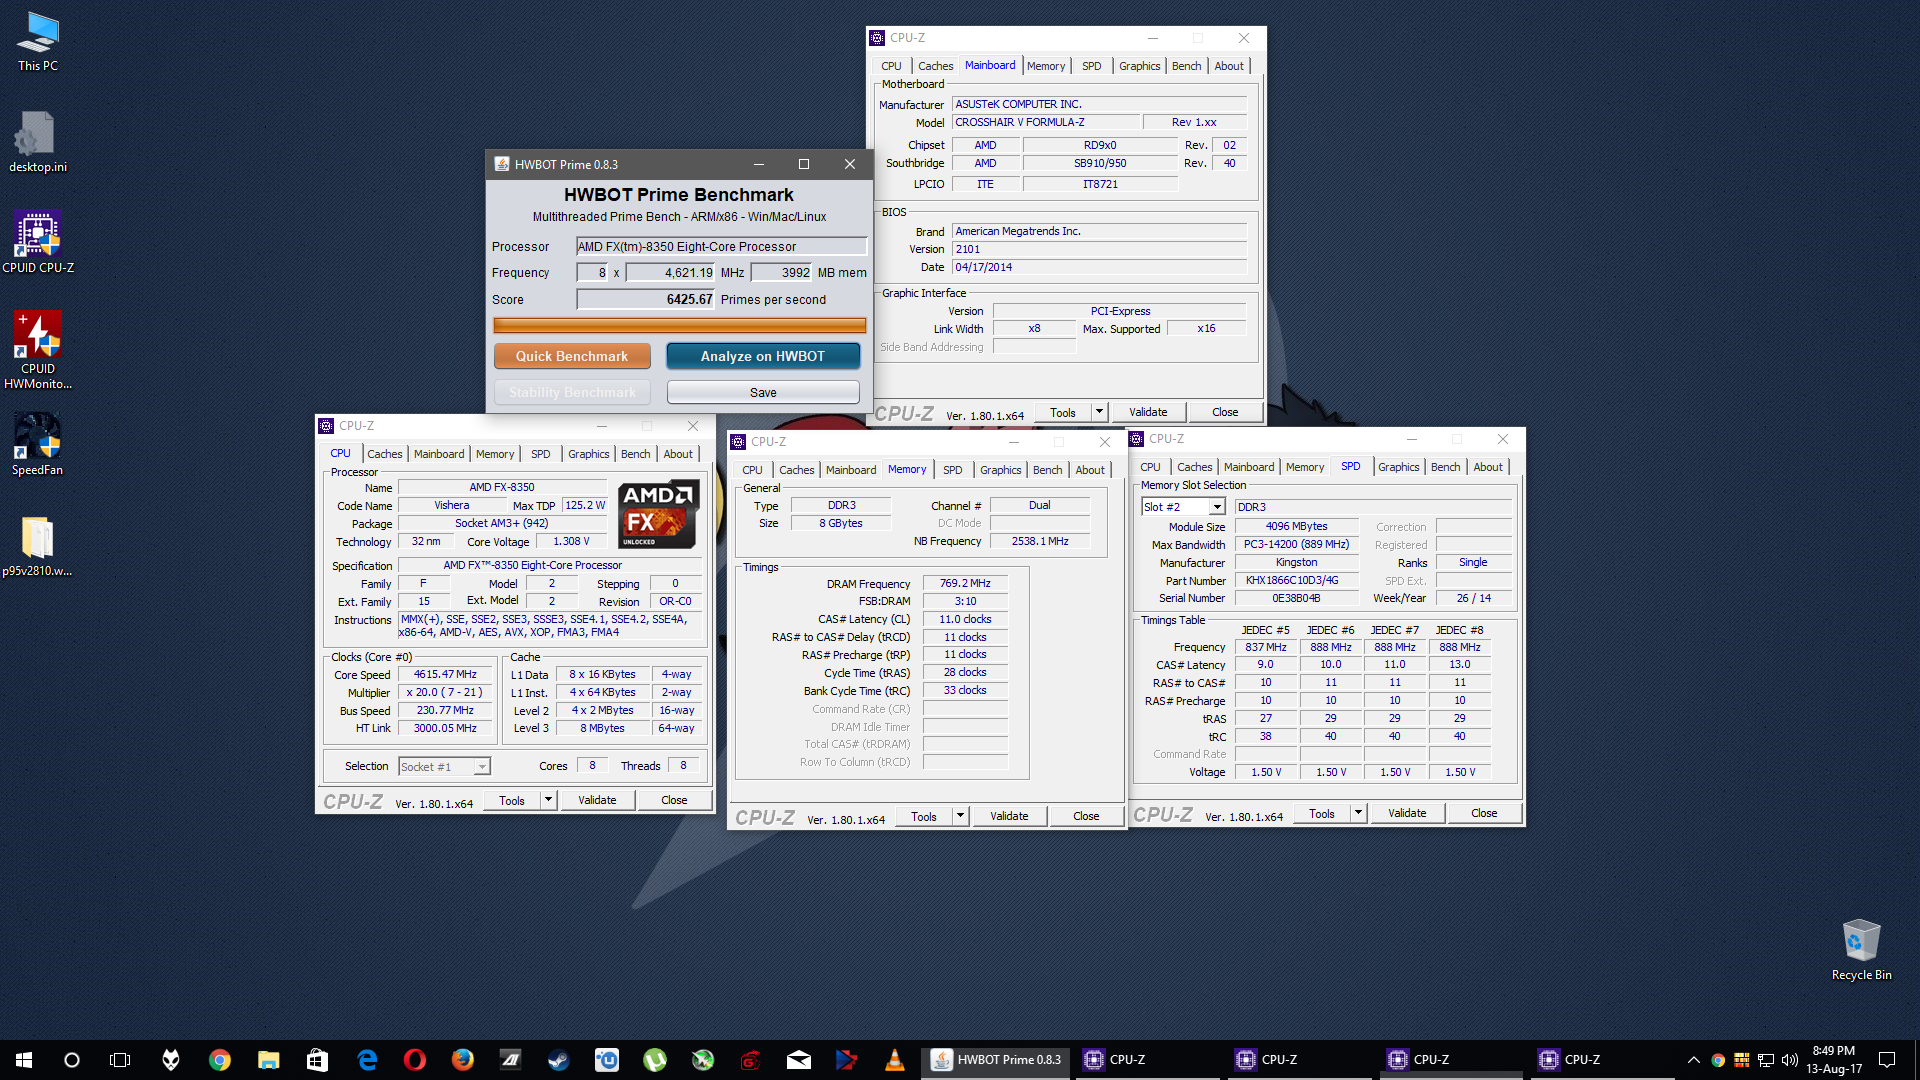
Task: Open Slot #2 memory slot dropdown
Action: [1217, 507]
